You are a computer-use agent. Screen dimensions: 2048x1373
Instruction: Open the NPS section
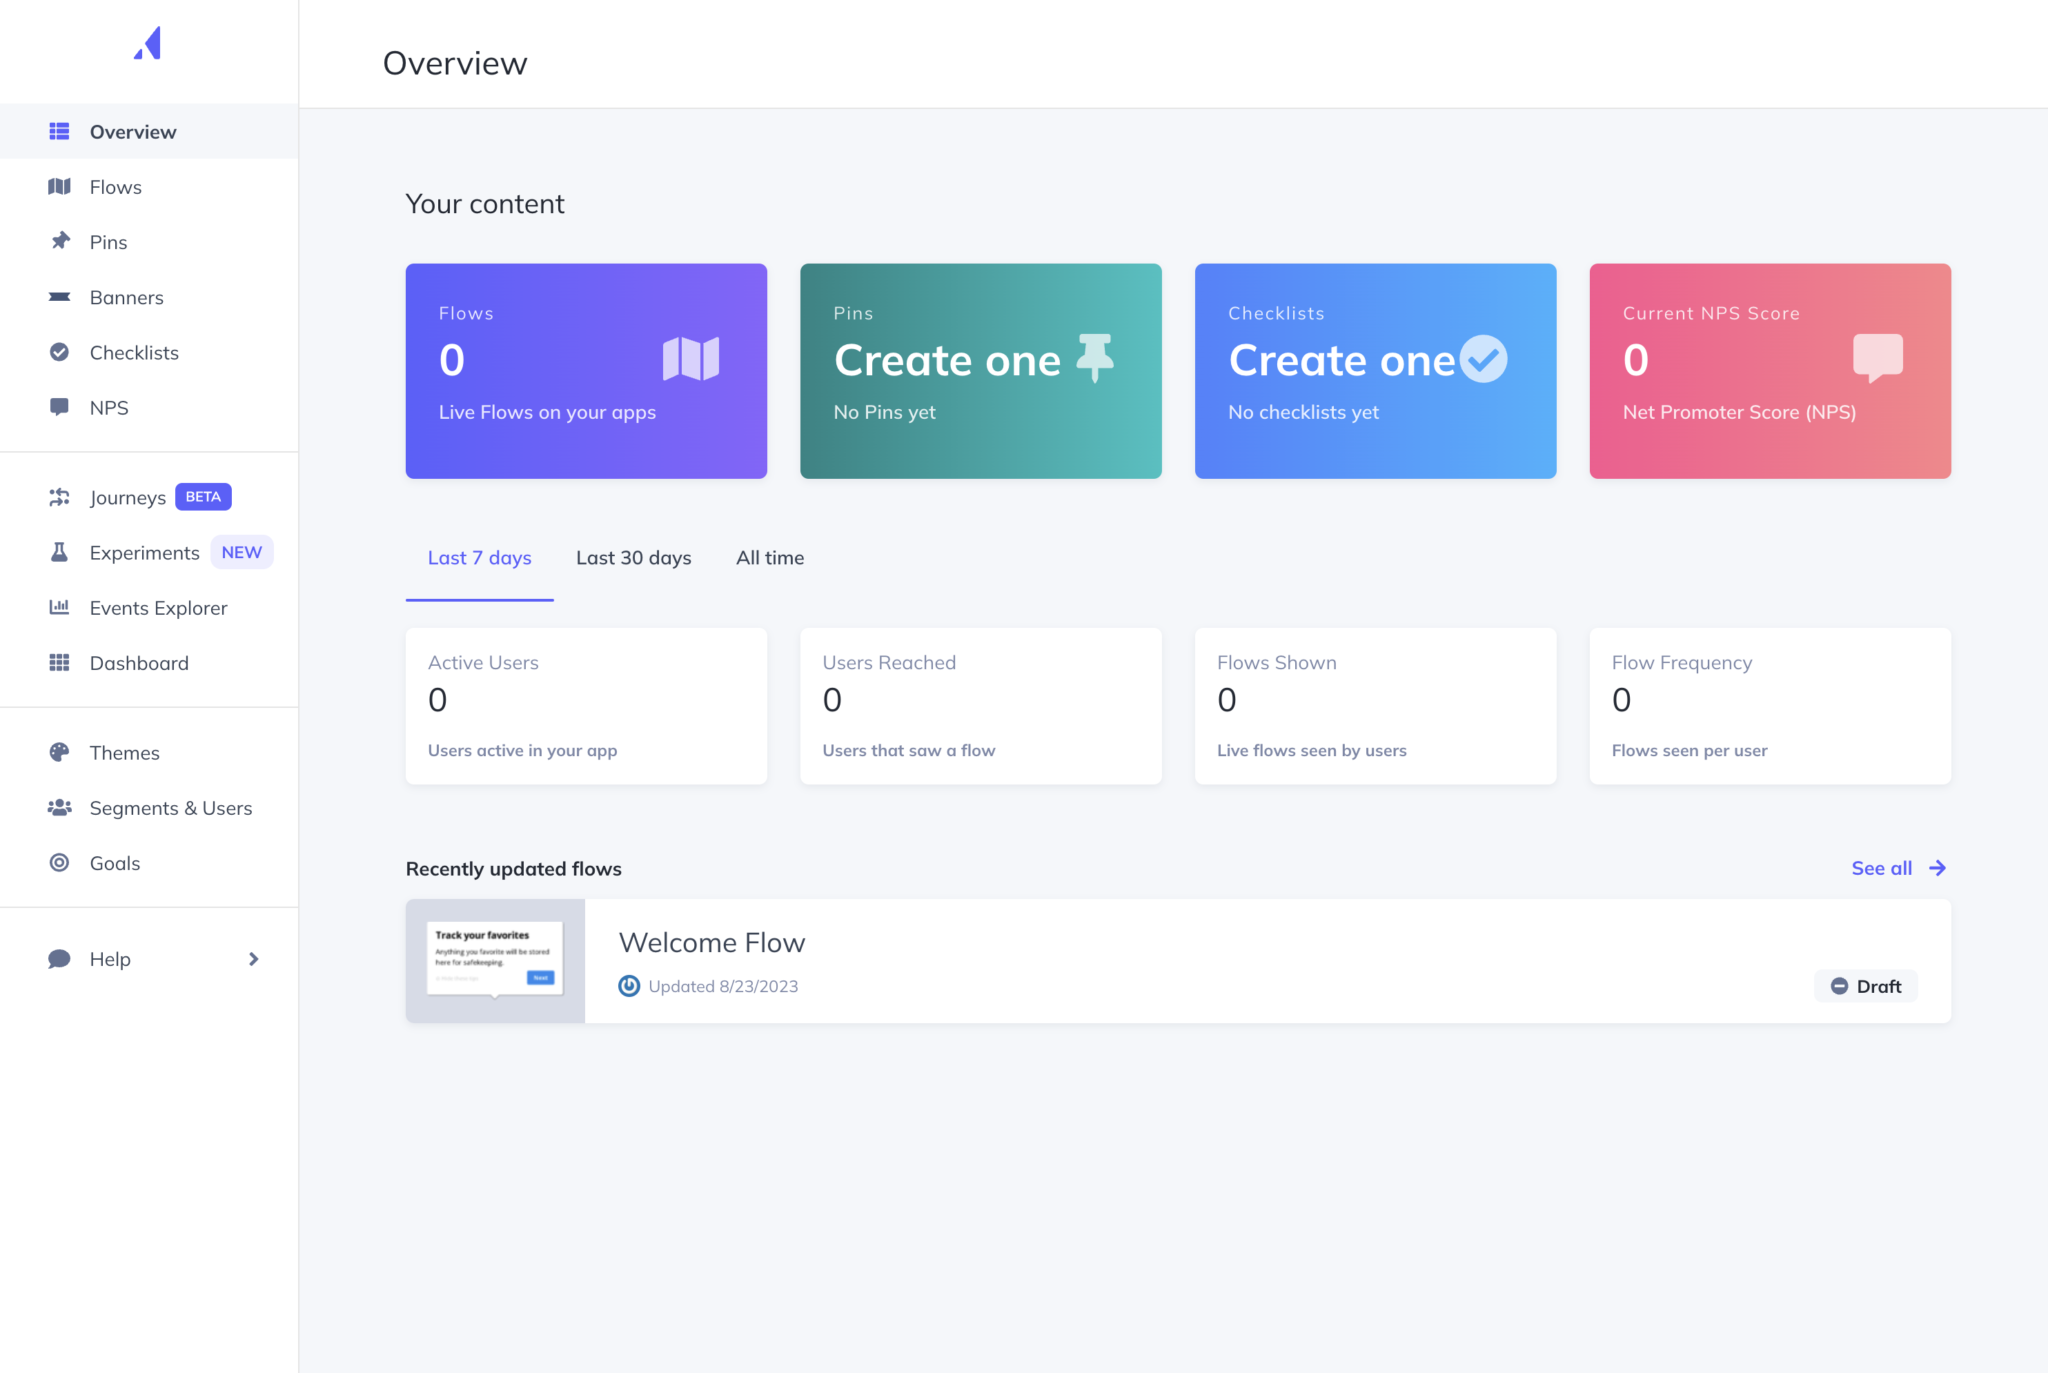[x=108, y=407]
